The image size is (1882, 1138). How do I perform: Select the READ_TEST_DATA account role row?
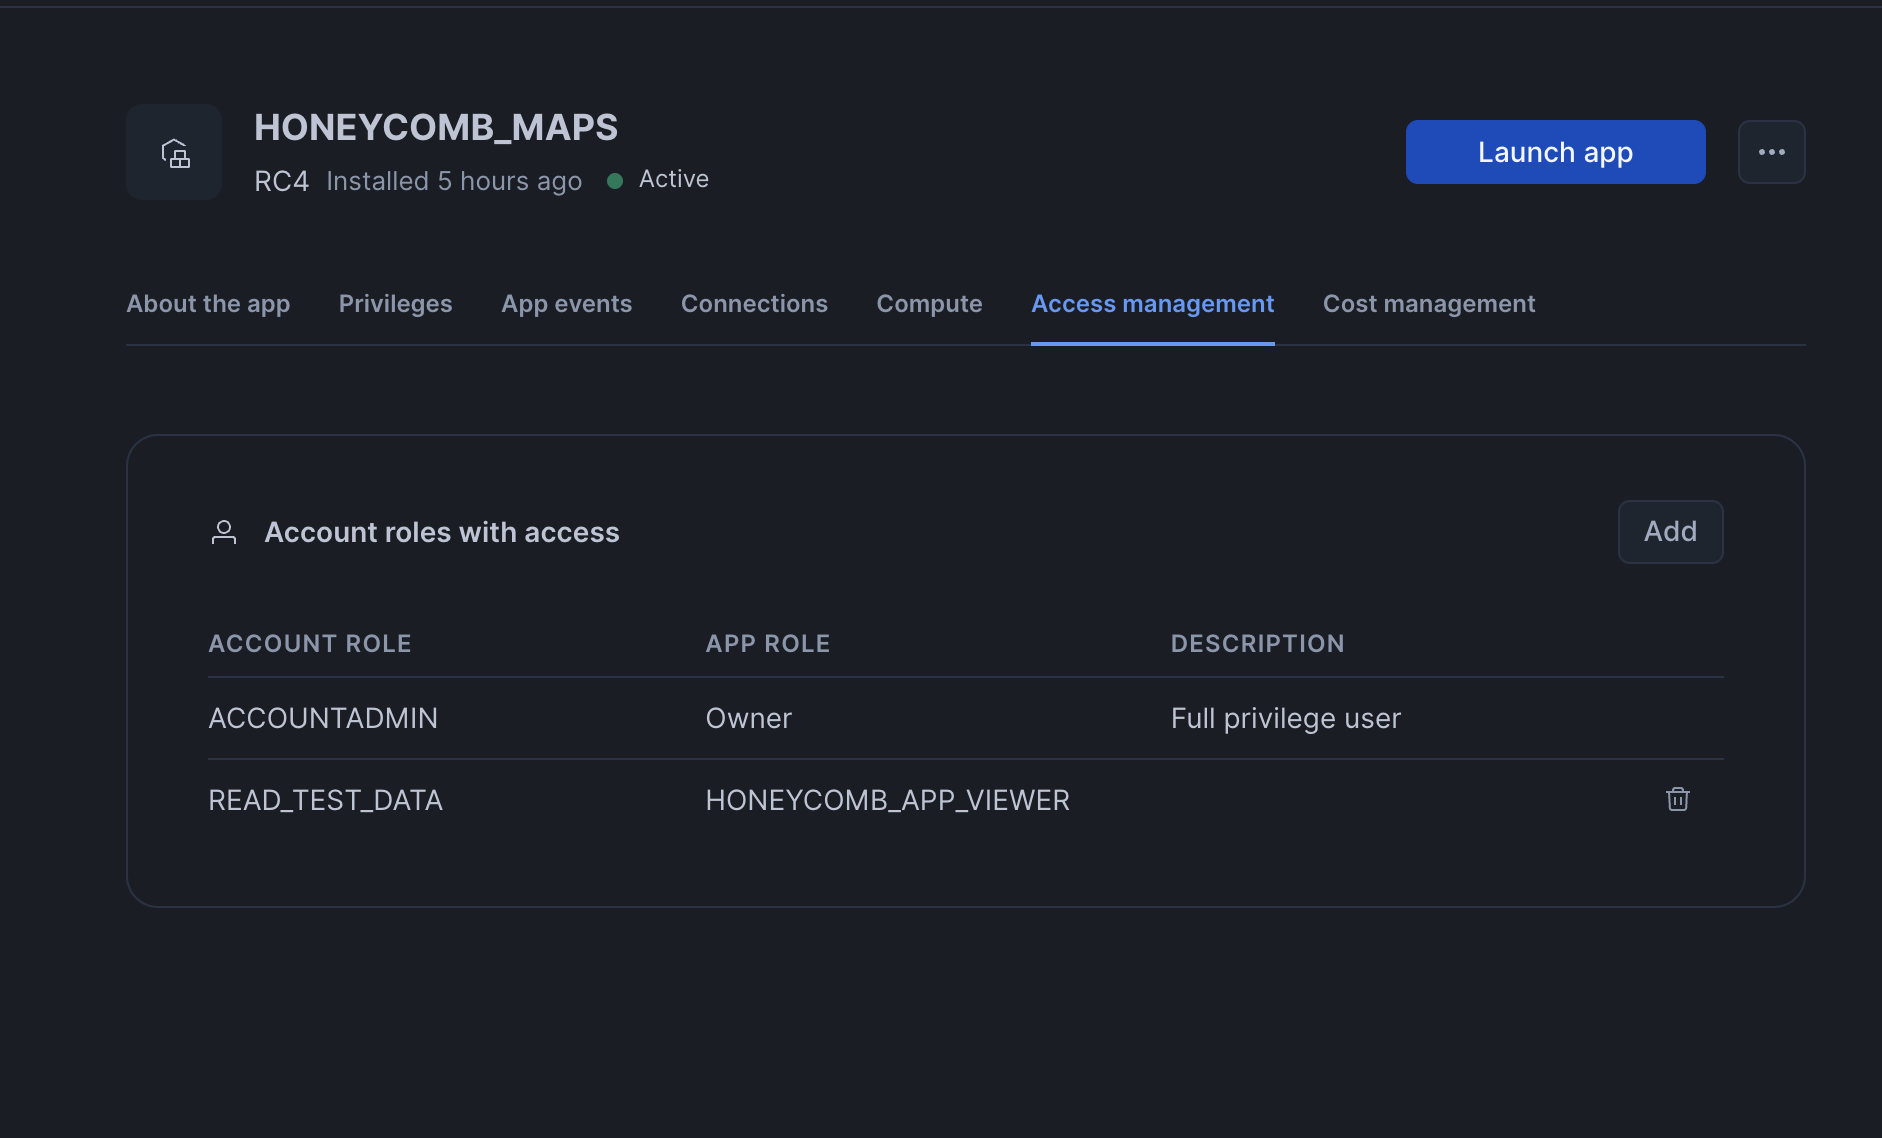pyautogui.click(x=325, y=799)
